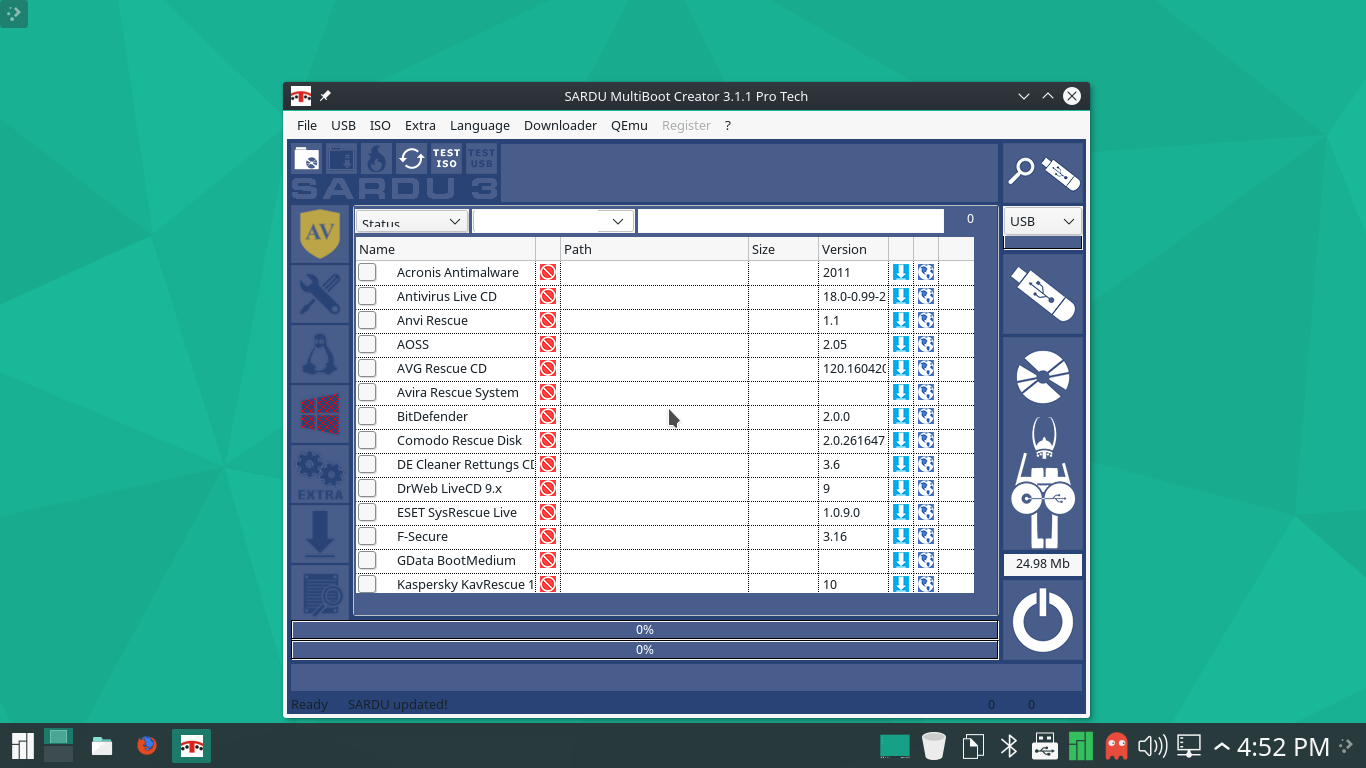Screen dimensions: 1366x768
Task: Click the Create USB drive icon
Action: 1043,293
